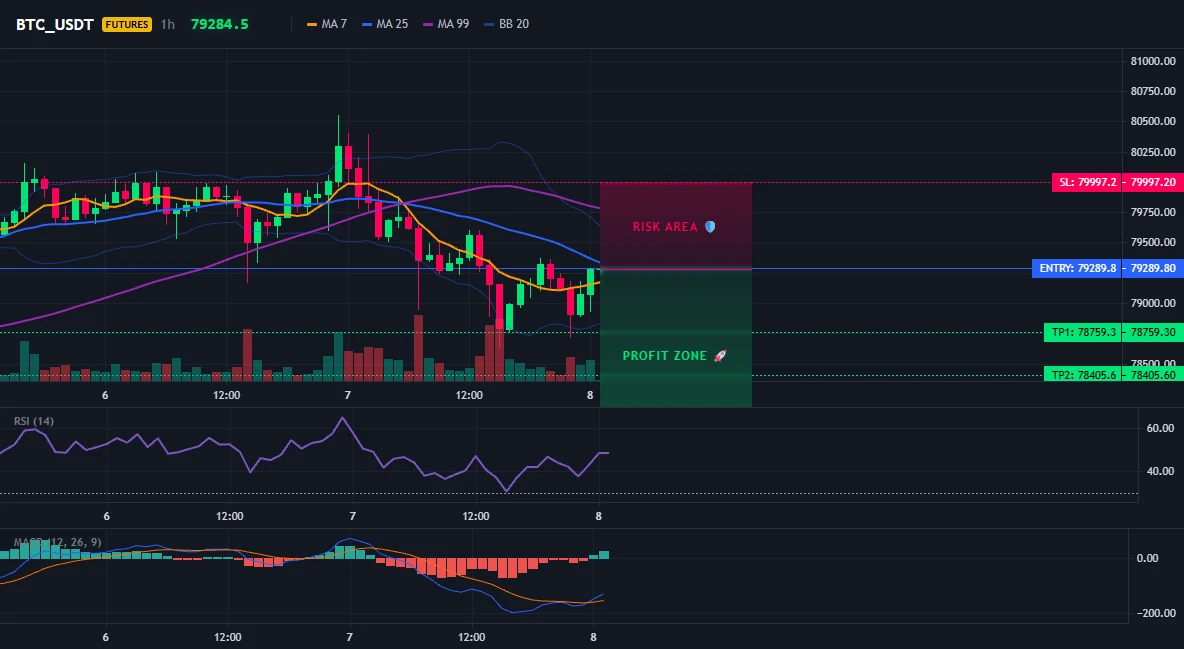Click the PROFIT ZONE label
The image size is (1184, 649).
664,356
